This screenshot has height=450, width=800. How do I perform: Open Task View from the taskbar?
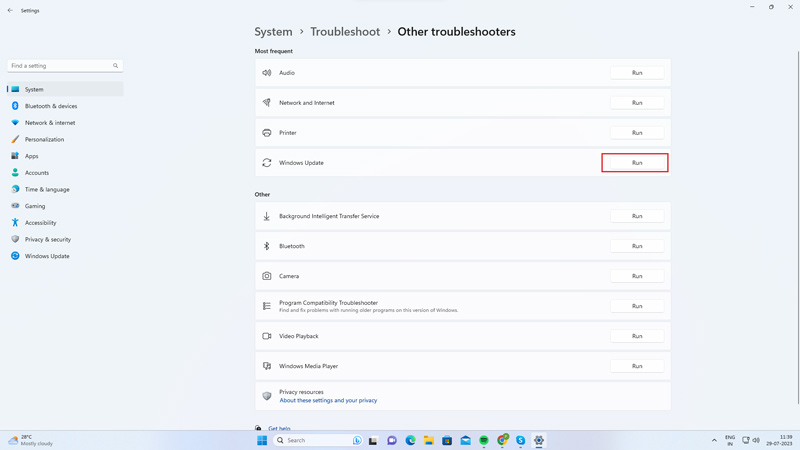click(373, 440)
